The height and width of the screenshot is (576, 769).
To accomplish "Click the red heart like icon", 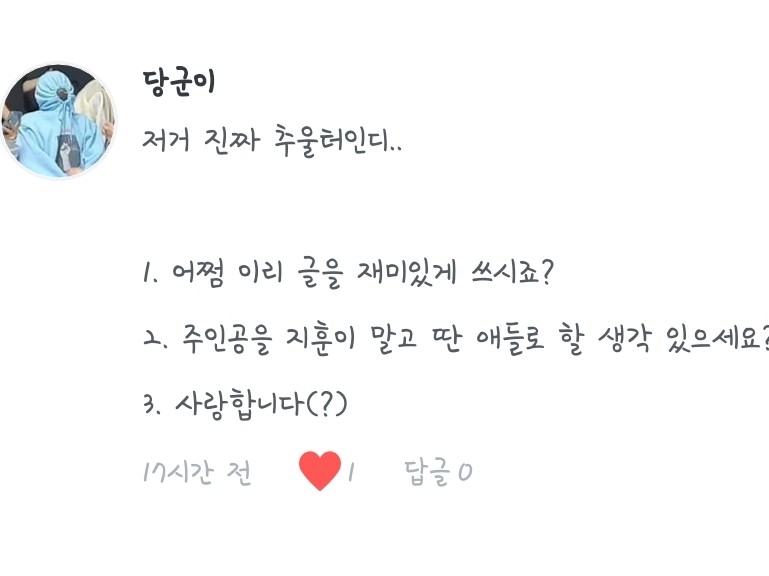I will click(320, 471).
